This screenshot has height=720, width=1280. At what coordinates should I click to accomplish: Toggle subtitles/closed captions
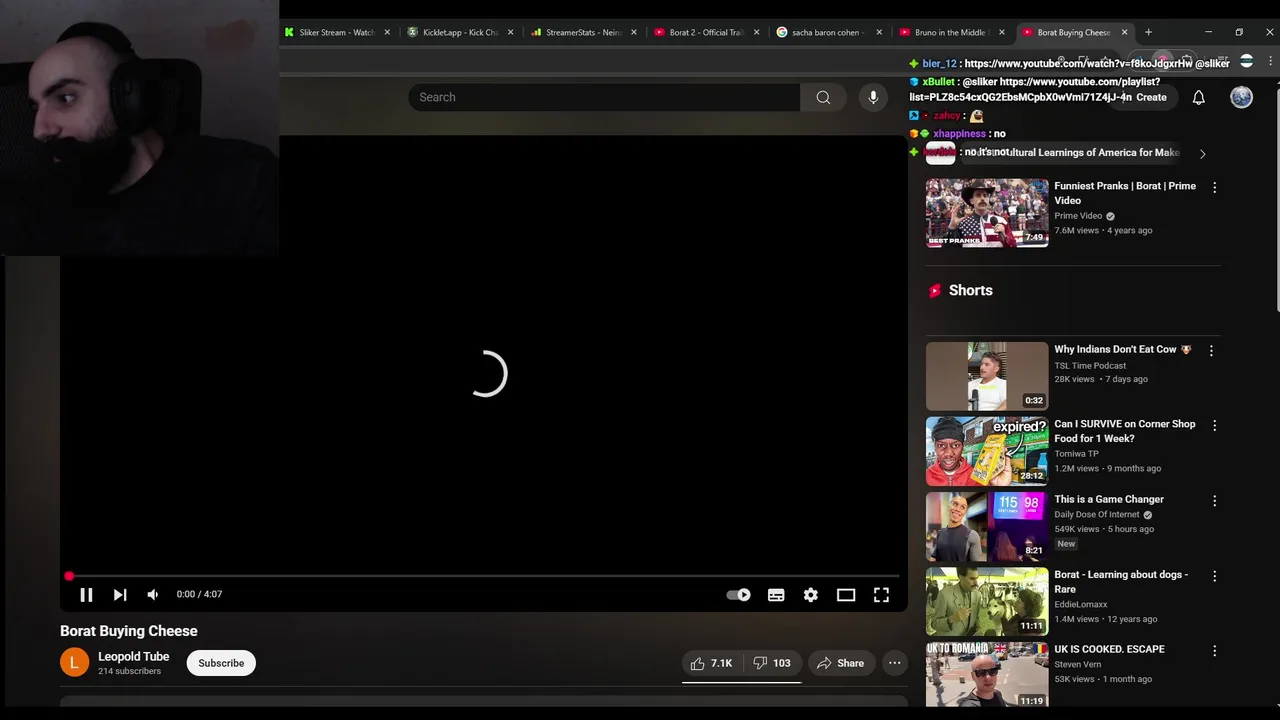point(776,594)
